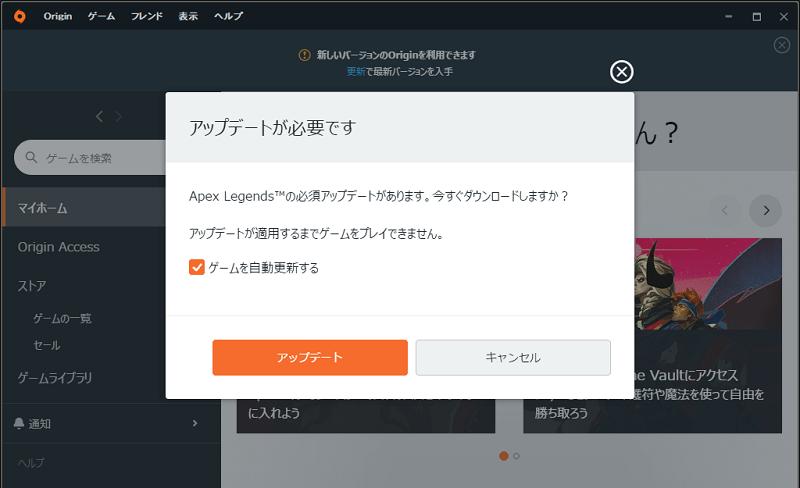Click the Vaultにアクセス promo text

(x=687, y=376)
